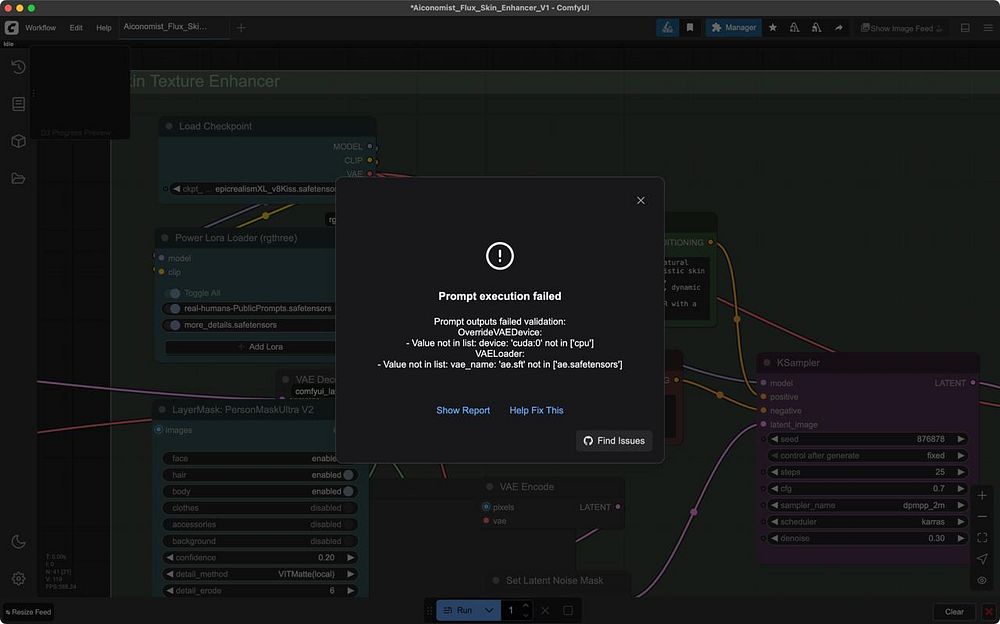Viewport: 1000px width, 624px height.
Task: Toggle the more_details lora
Action: (174, 325)
